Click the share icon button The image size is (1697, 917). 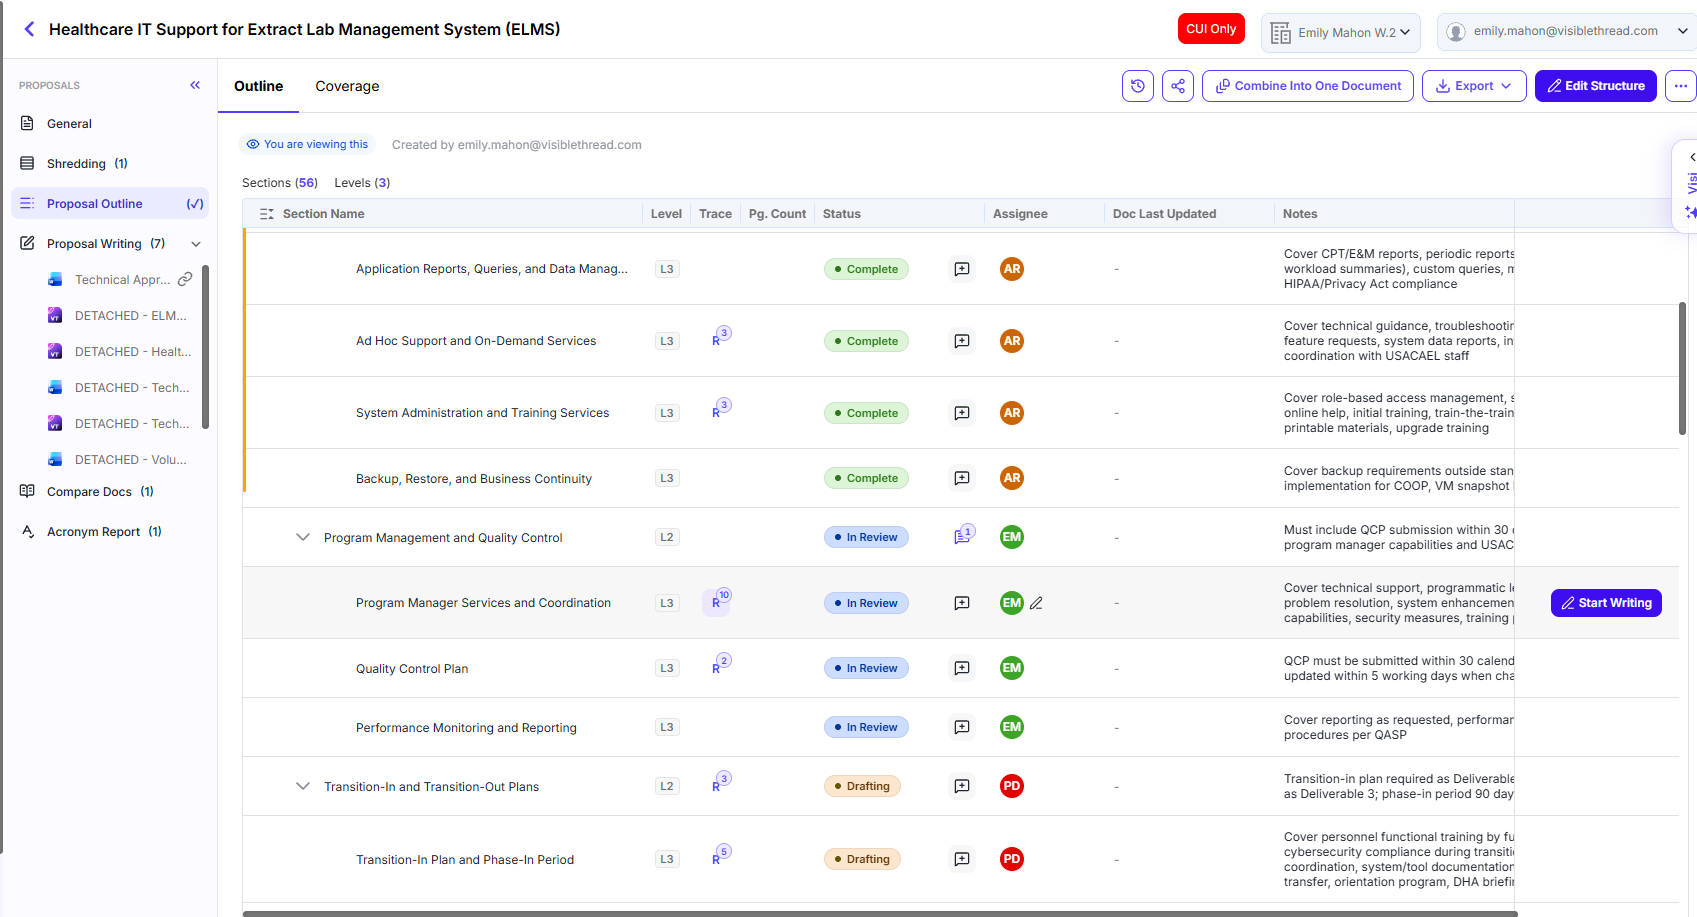(x=1178, y=86)
